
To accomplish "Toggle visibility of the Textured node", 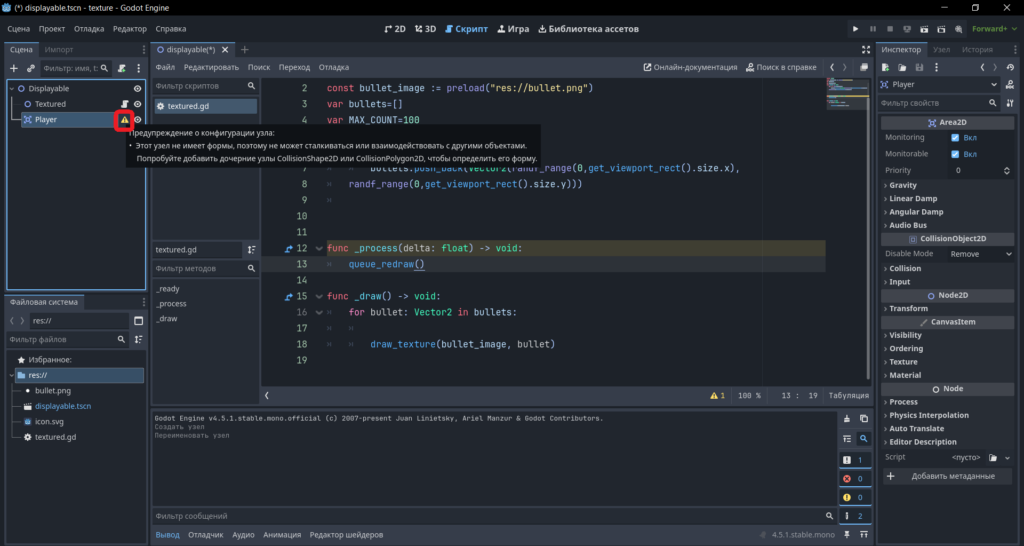I will (137, 104).
